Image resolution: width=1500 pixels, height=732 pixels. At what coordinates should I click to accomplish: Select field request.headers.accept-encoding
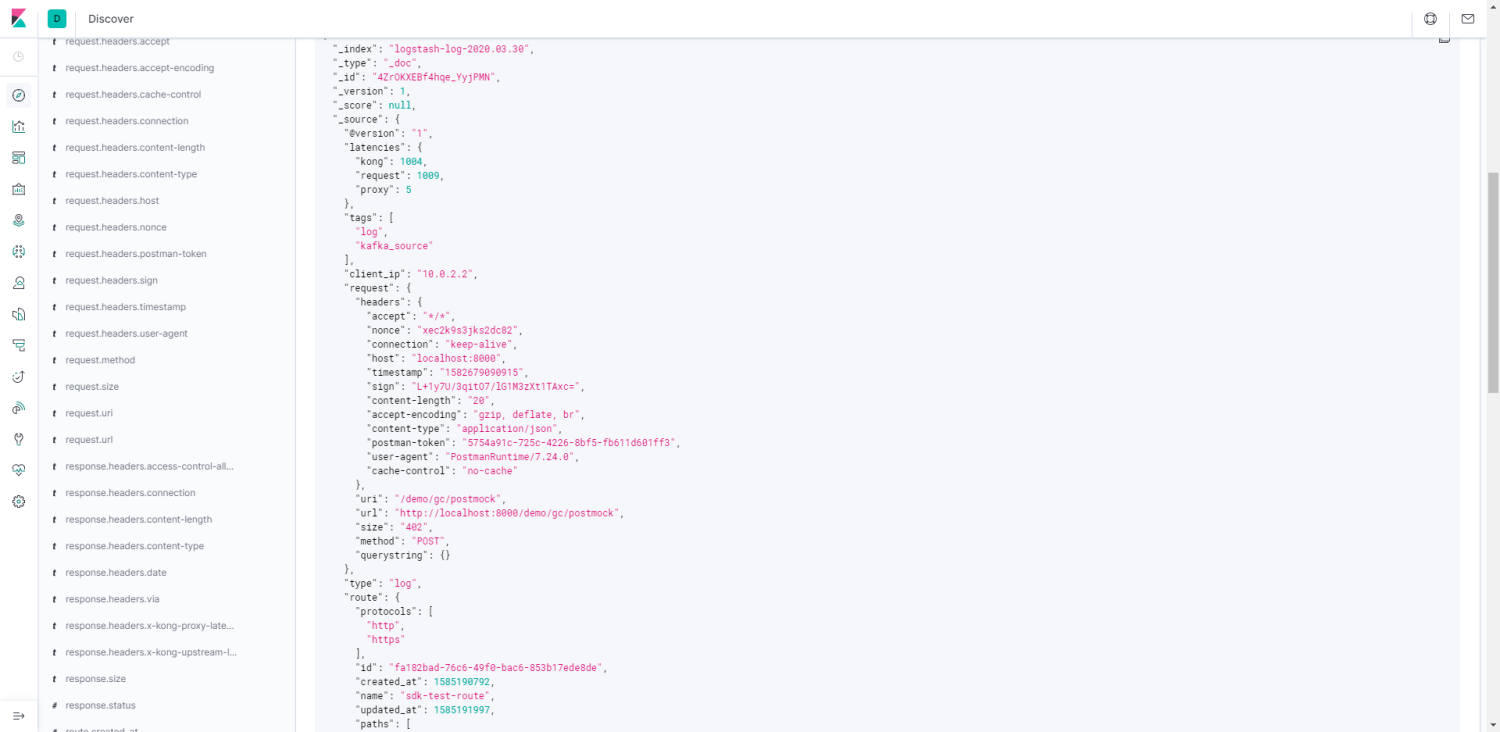[x=140, y=68]
